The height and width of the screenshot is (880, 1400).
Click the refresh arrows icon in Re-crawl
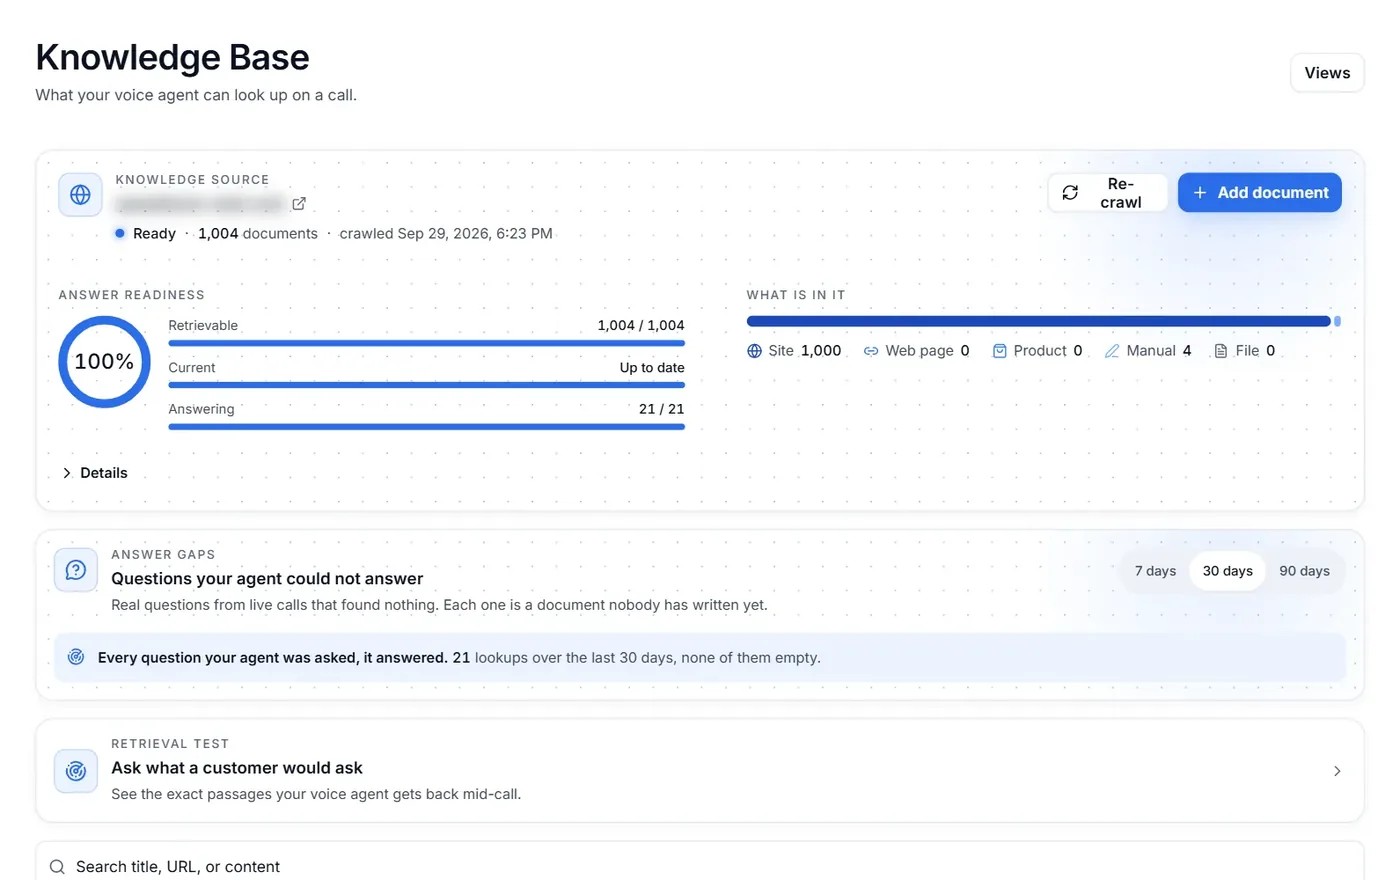click(1070, 193)
